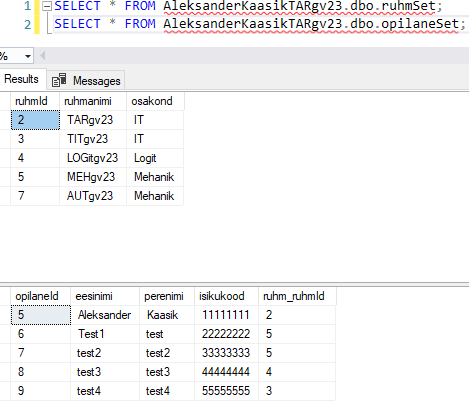Click the horizontal scroll left arrow
This screenshot has height=418, width=469.
point(42,56)
